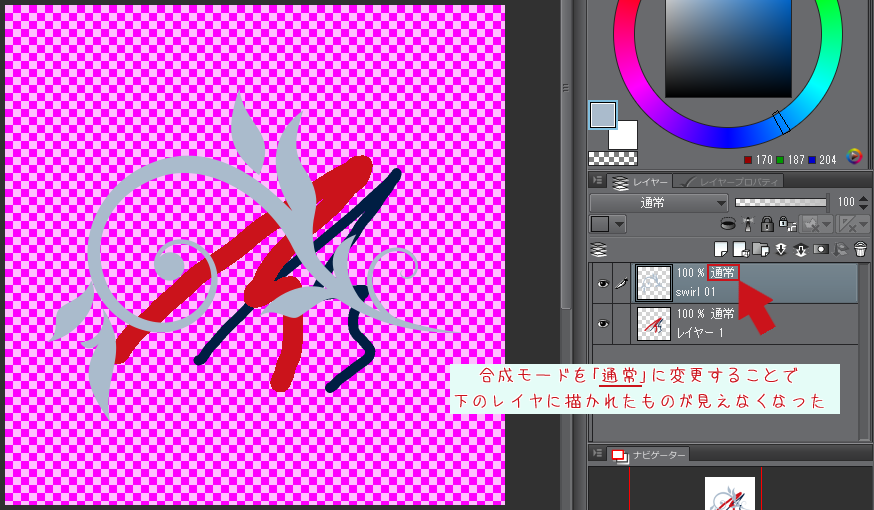This screenshot has height=510, width=874.
Task: Click the two-pane layer display icon
Action: coord(599,249)
